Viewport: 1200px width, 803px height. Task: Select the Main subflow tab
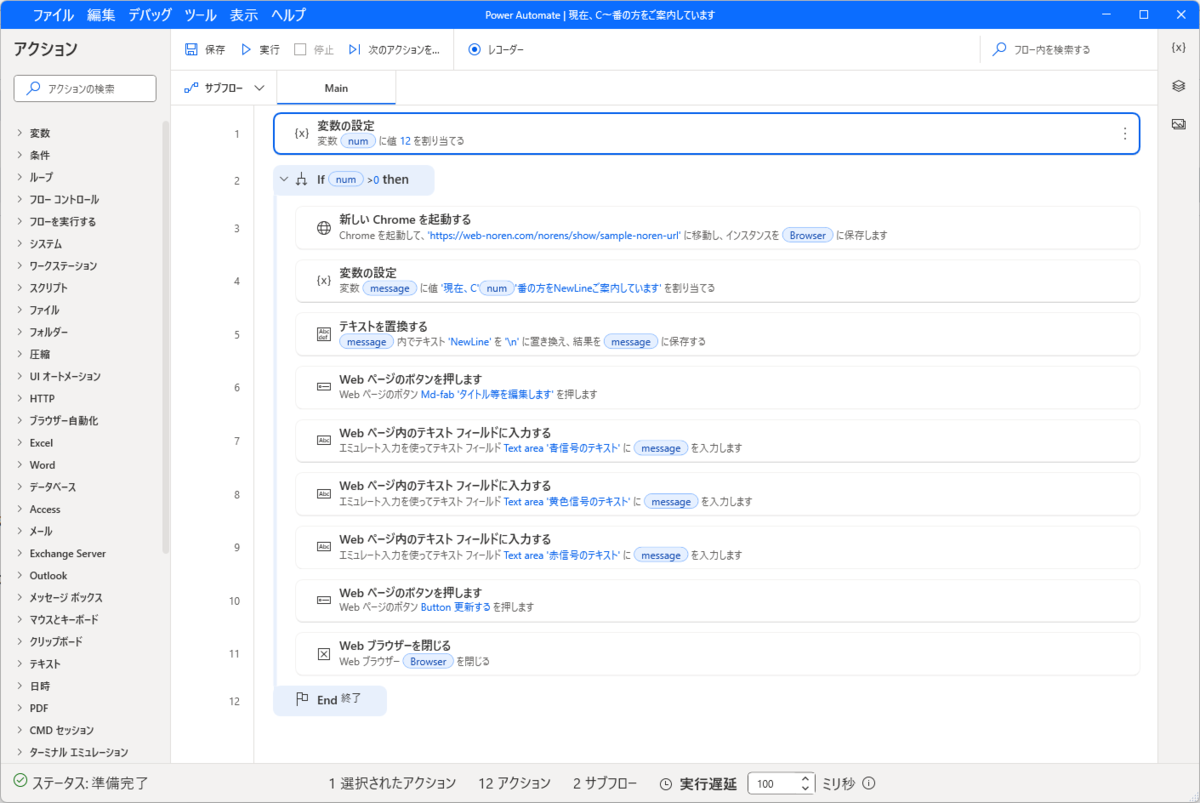point(336,88)
